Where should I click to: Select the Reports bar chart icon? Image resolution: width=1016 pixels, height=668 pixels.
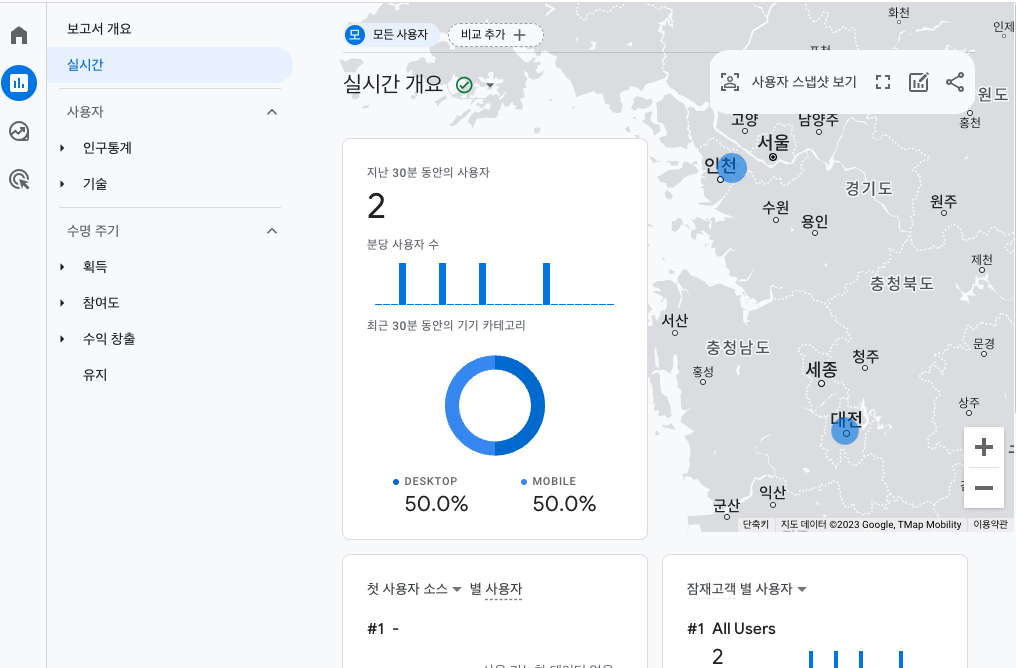19,83
